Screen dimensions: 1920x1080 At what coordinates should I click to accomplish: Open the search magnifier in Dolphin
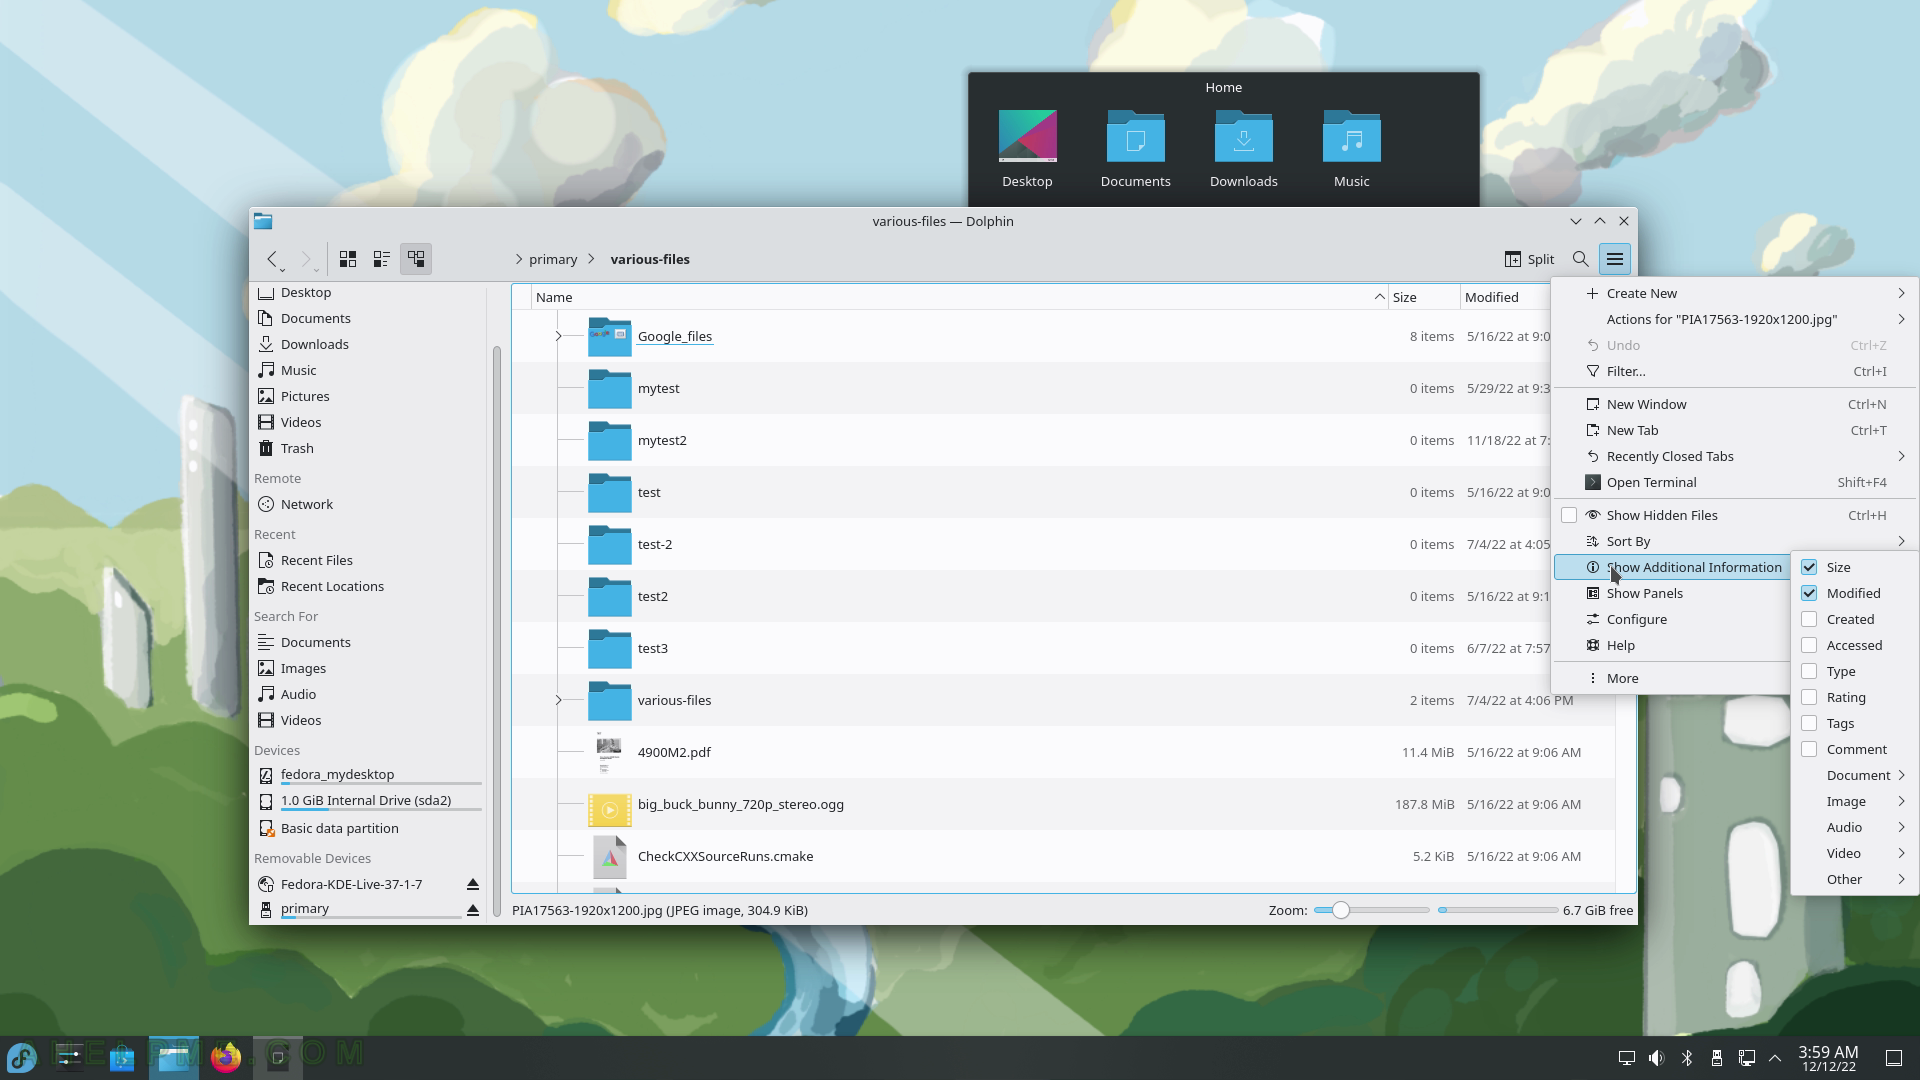tap(1580, 259)
